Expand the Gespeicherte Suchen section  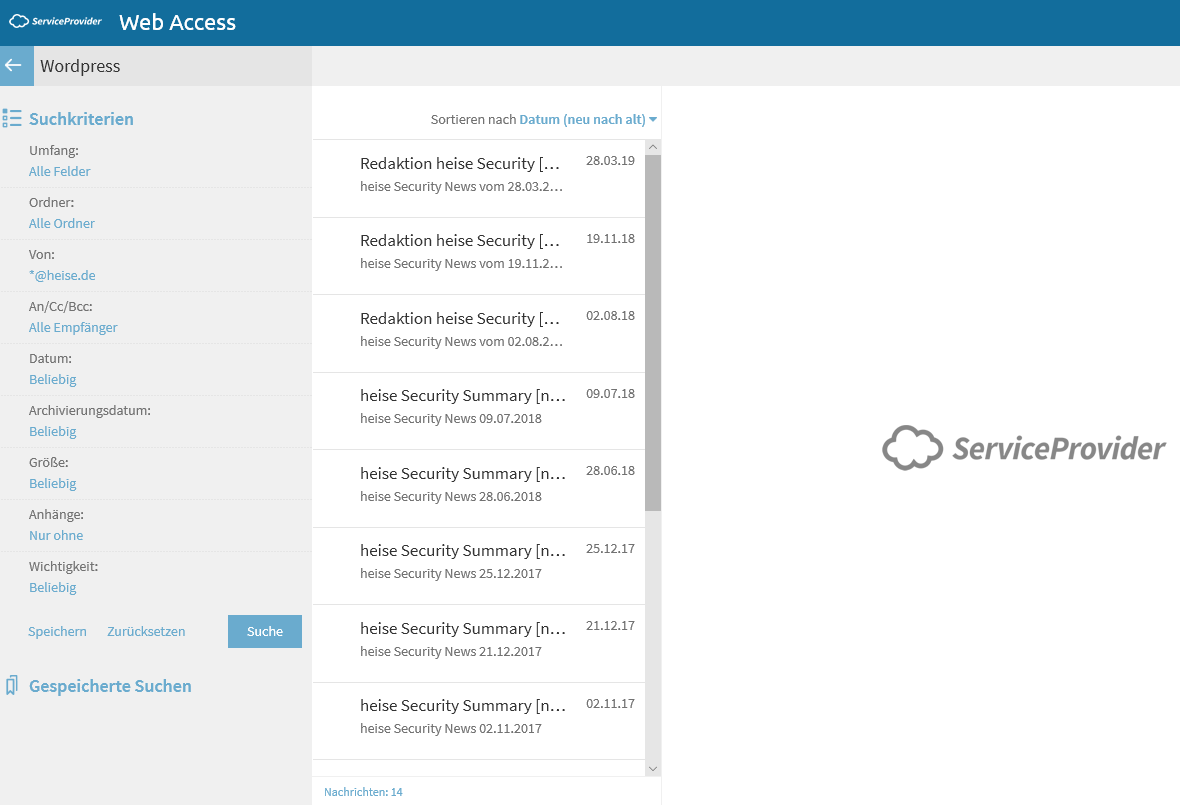tap(110, 686)
